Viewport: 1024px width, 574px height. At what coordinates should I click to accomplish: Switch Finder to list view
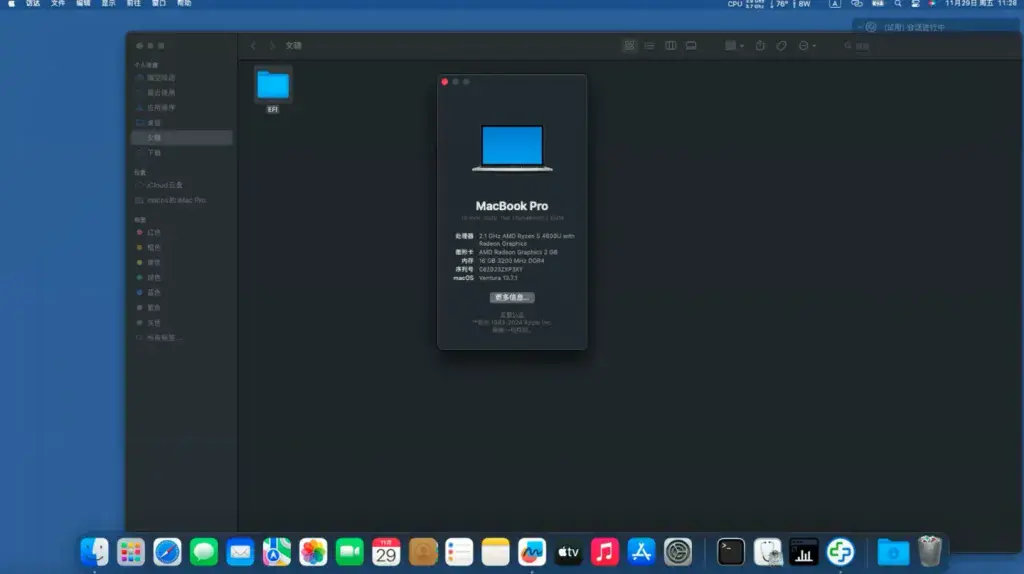tap(649, 46)
